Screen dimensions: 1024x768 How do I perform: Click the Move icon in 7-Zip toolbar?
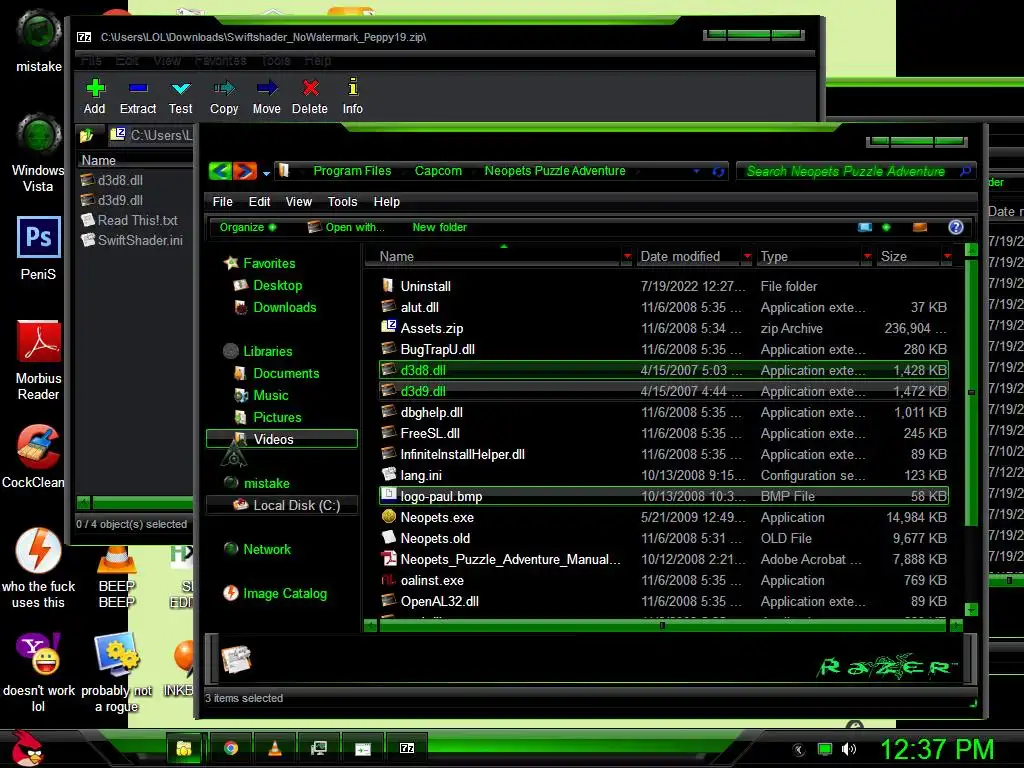click(x=266, y=96)
